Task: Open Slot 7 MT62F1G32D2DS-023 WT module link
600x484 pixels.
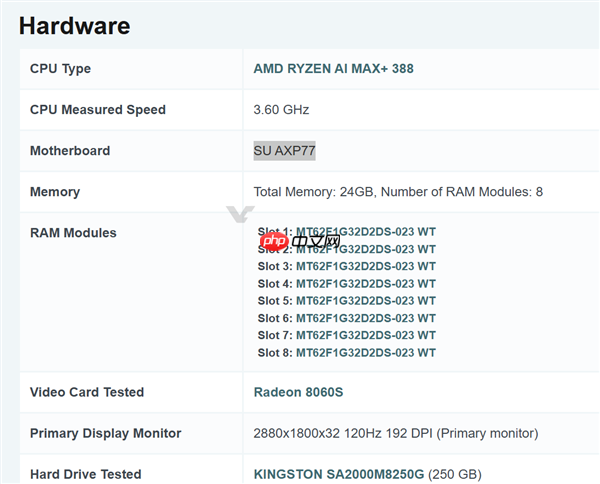Action: 366,336
